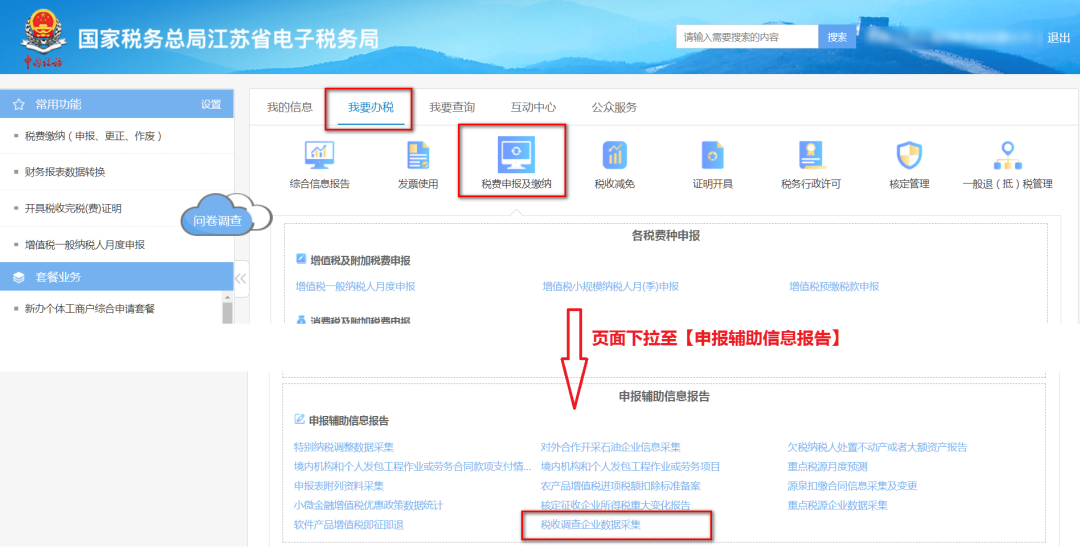This screenshot has height=559, width=1080.
Task: Open 增值税一般纳税人月度申报 link in main panel
Action: [x=355, y=286]
